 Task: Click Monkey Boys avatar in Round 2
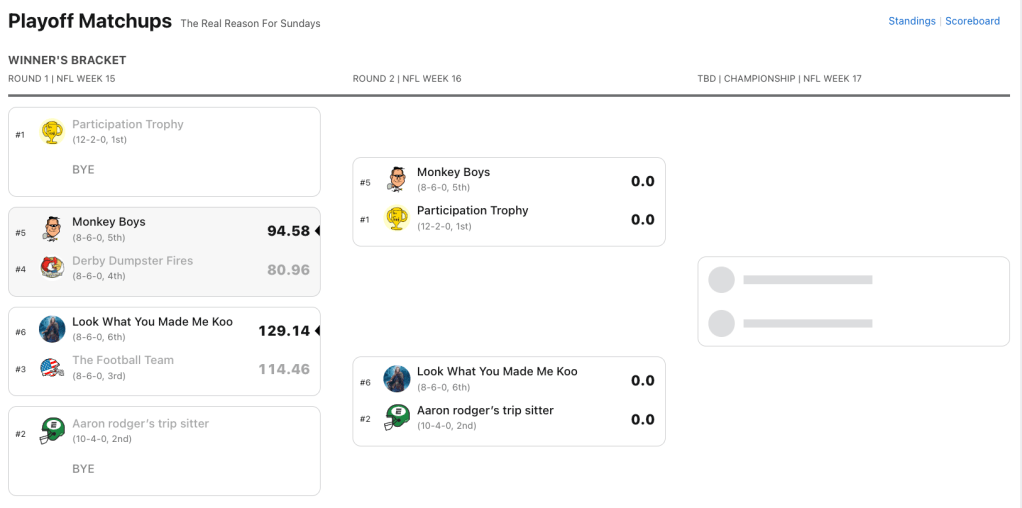(x=397, y=179)
